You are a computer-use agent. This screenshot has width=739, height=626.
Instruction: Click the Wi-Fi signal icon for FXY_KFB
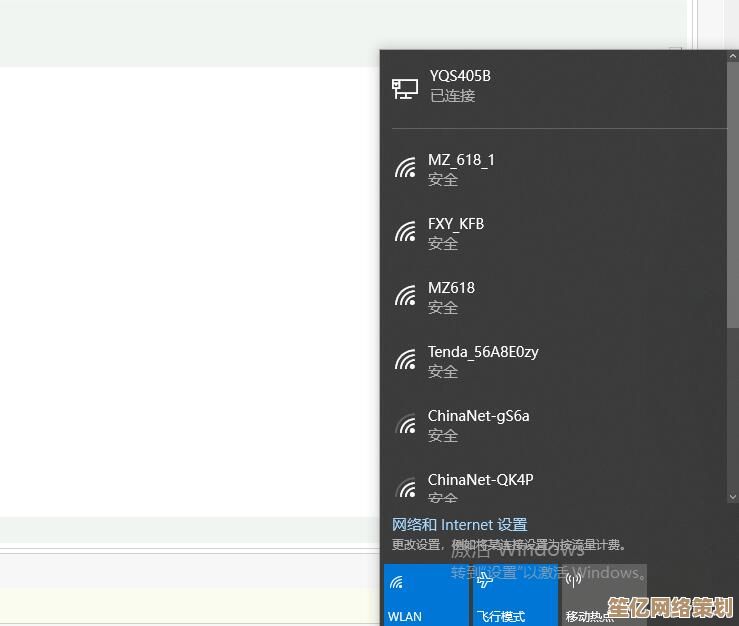pos(405,233)
